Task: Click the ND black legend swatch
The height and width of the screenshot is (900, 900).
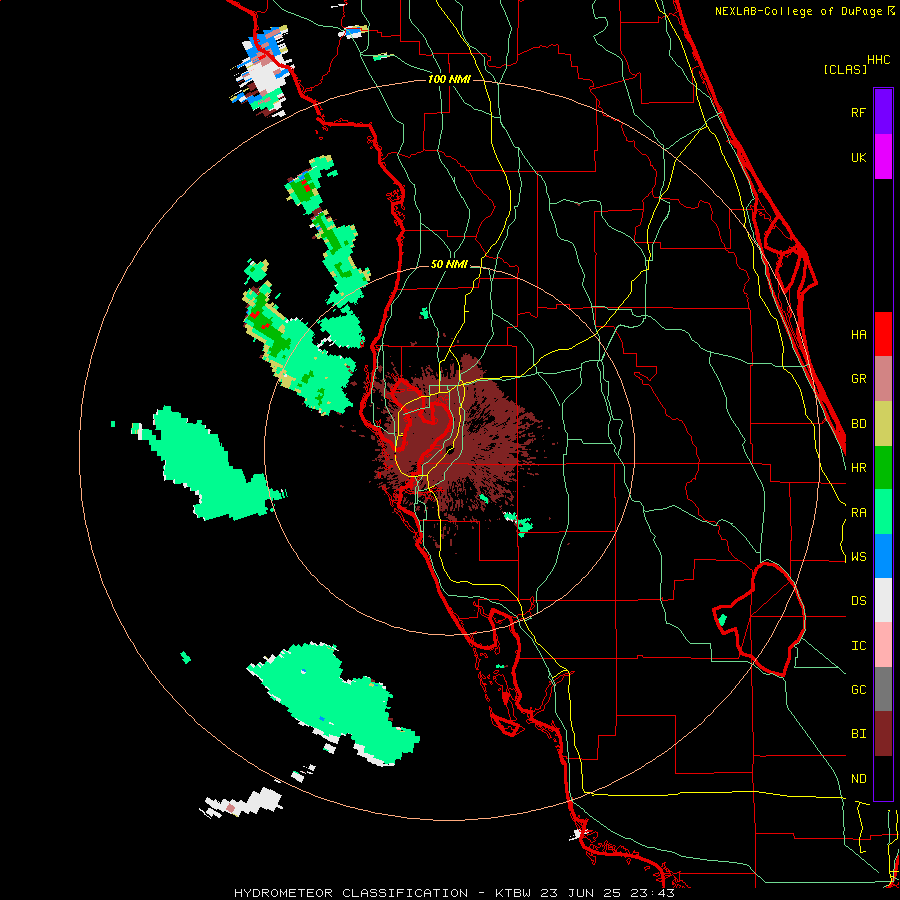Action: pos(883,778)
